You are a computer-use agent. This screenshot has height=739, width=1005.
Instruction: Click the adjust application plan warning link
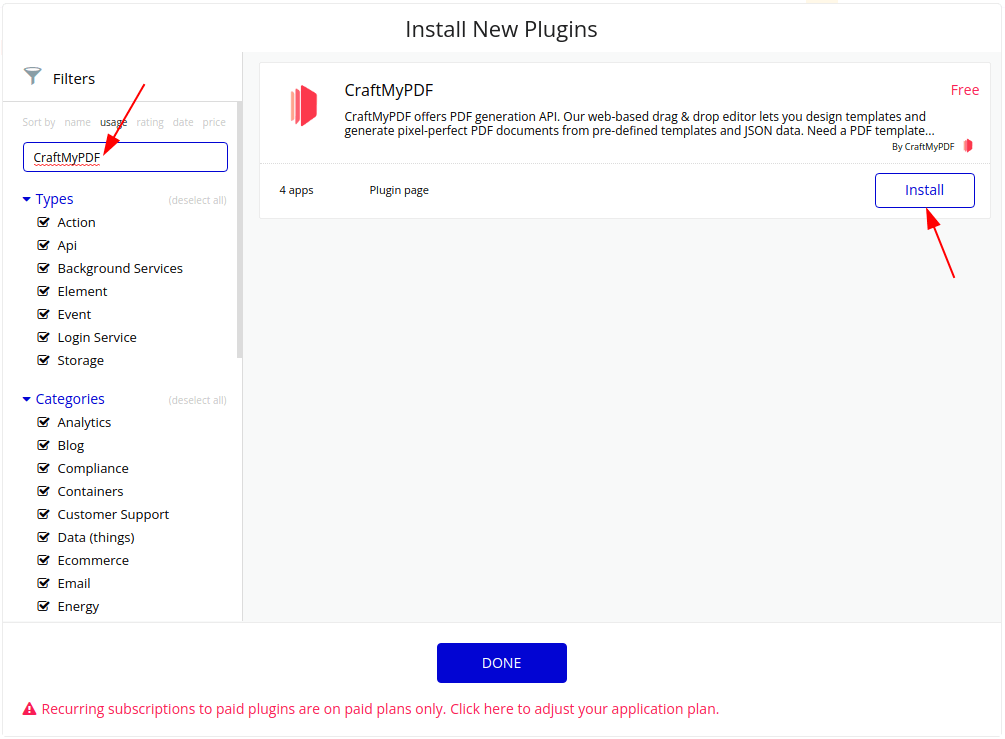coord(585,709)
